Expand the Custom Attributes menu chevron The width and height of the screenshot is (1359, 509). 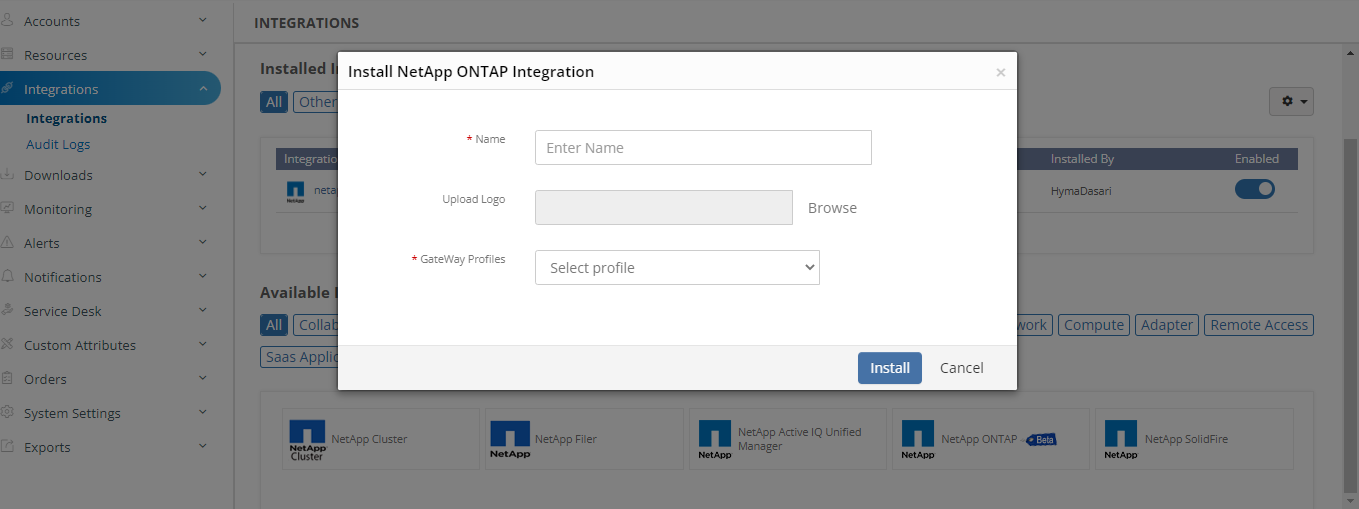click(203, 344)
